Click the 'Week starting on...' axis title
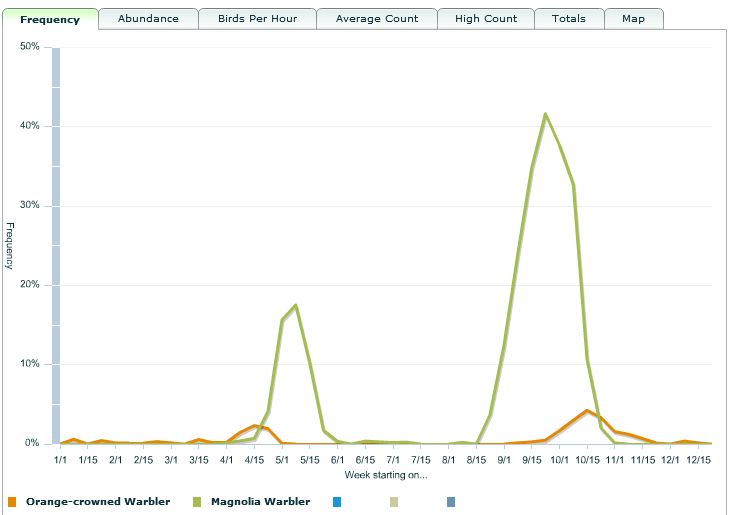Screen dimensions: 734x515 click(385, 474)
